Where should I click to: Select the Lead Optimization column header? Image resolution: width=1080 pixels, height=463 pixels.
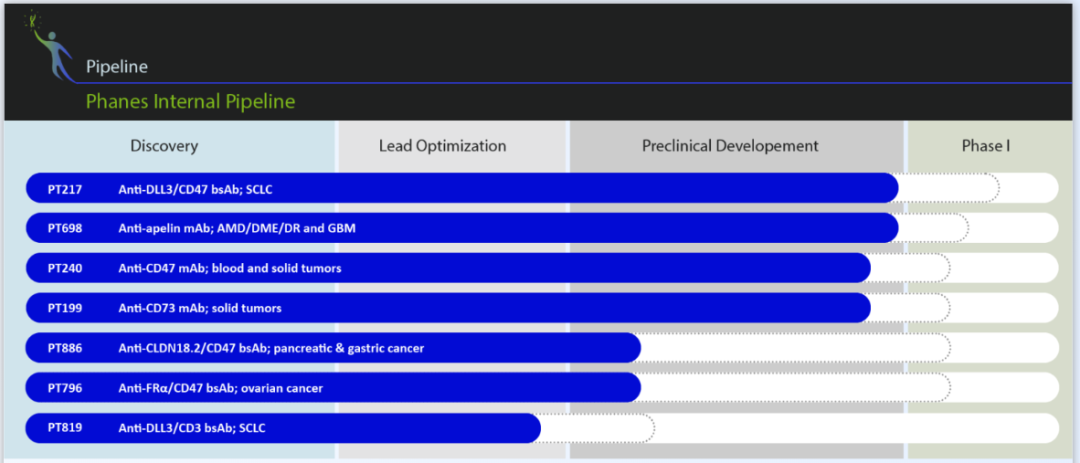[442, 146]
